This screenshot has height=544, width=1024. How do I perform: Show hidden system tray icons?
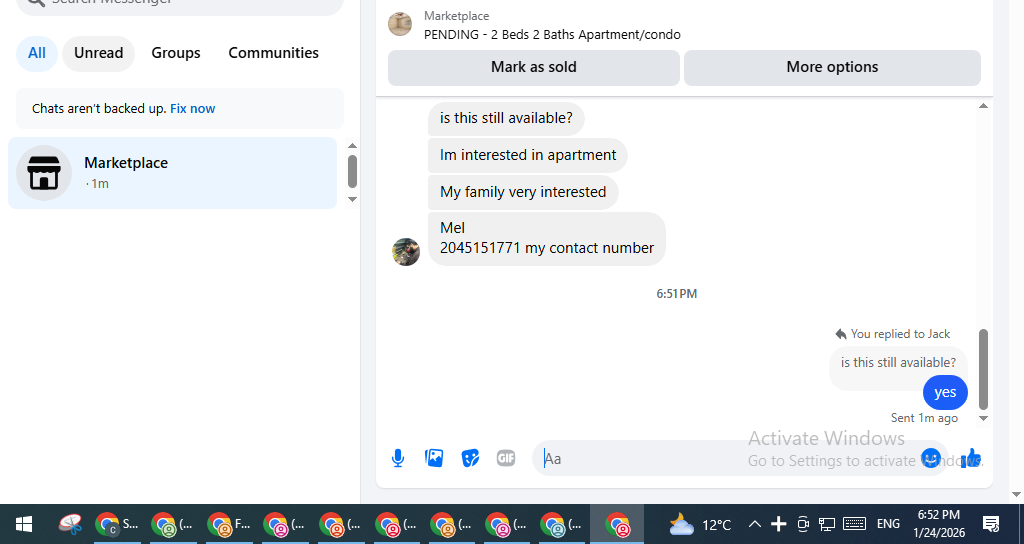[x=754, y=524]
